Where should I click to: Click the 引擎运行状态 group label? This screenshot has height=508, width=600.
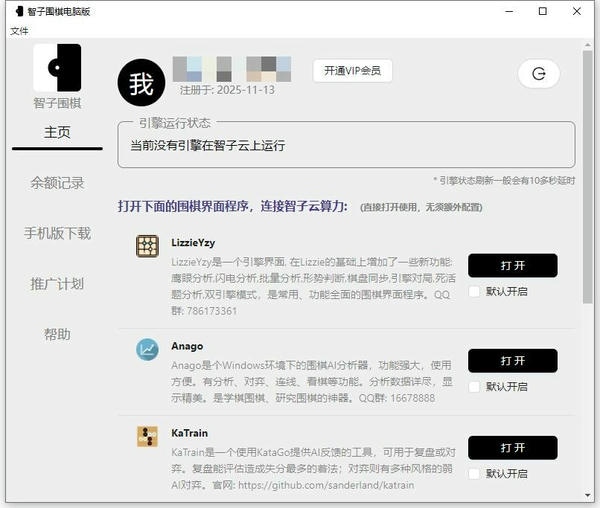(174, 123)
